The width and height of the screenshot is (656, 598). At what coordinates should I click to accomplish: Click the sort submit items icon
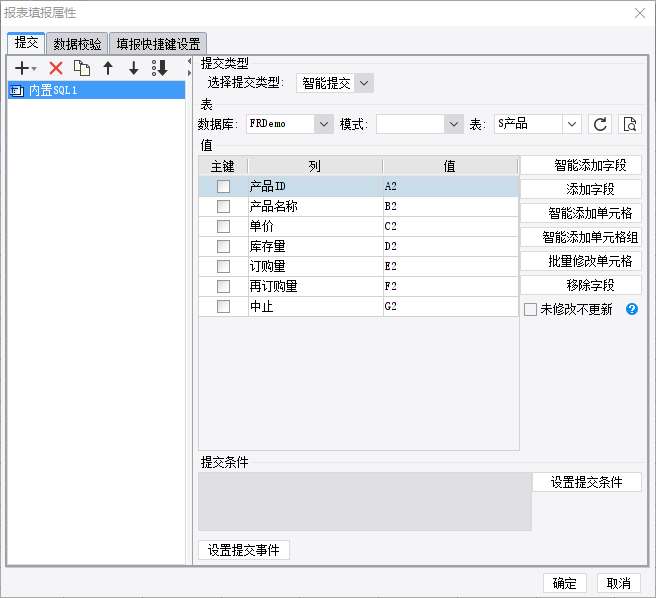[160, 68]
